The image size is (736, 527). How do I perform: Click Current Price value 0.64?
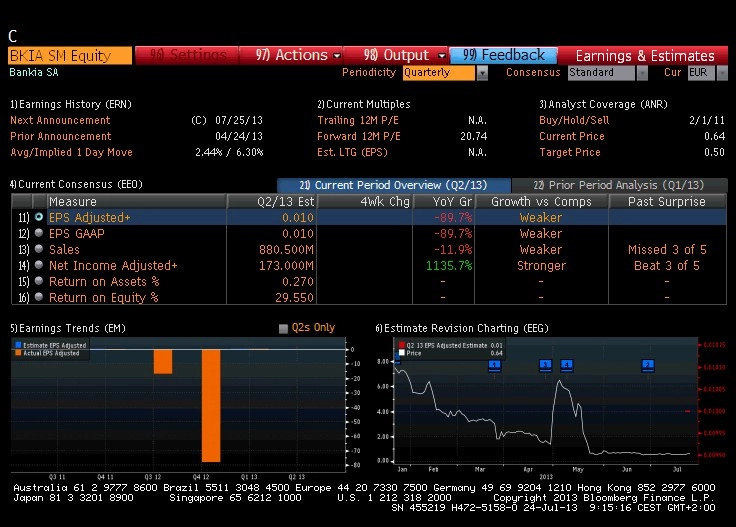pyautogui.click(x=714, y=136)
